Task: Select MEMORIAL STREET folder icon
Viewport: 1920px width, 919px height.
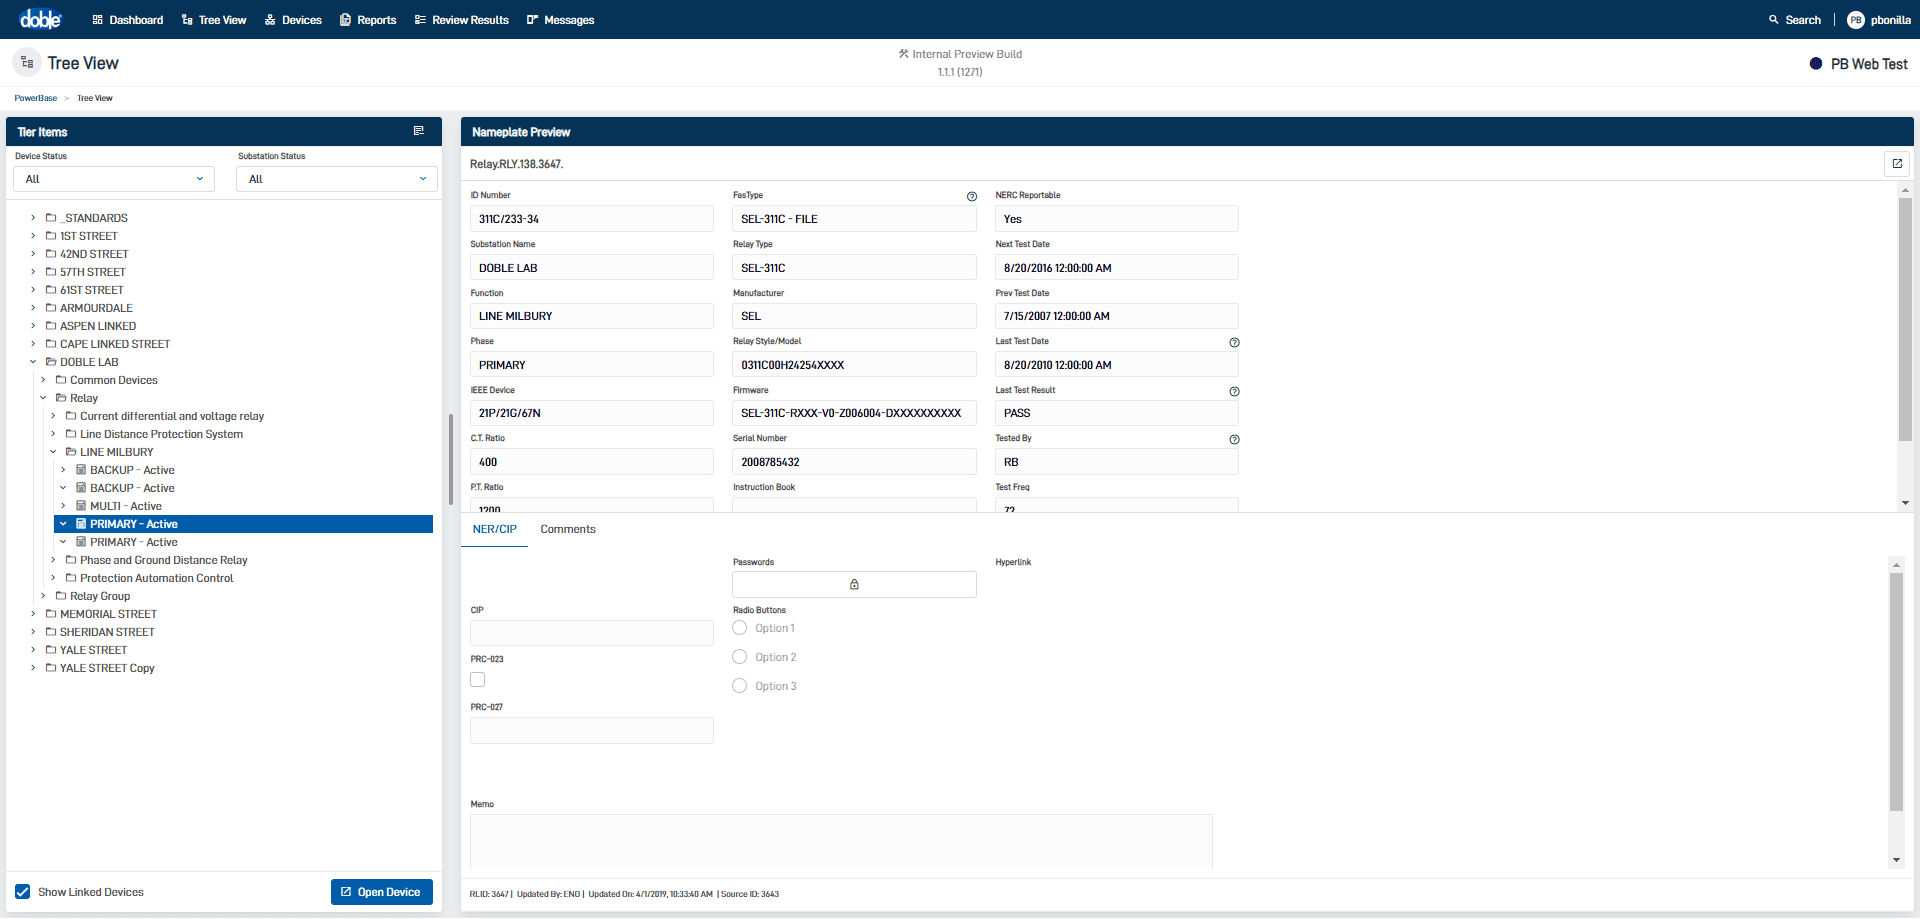Action: [50, 614]
